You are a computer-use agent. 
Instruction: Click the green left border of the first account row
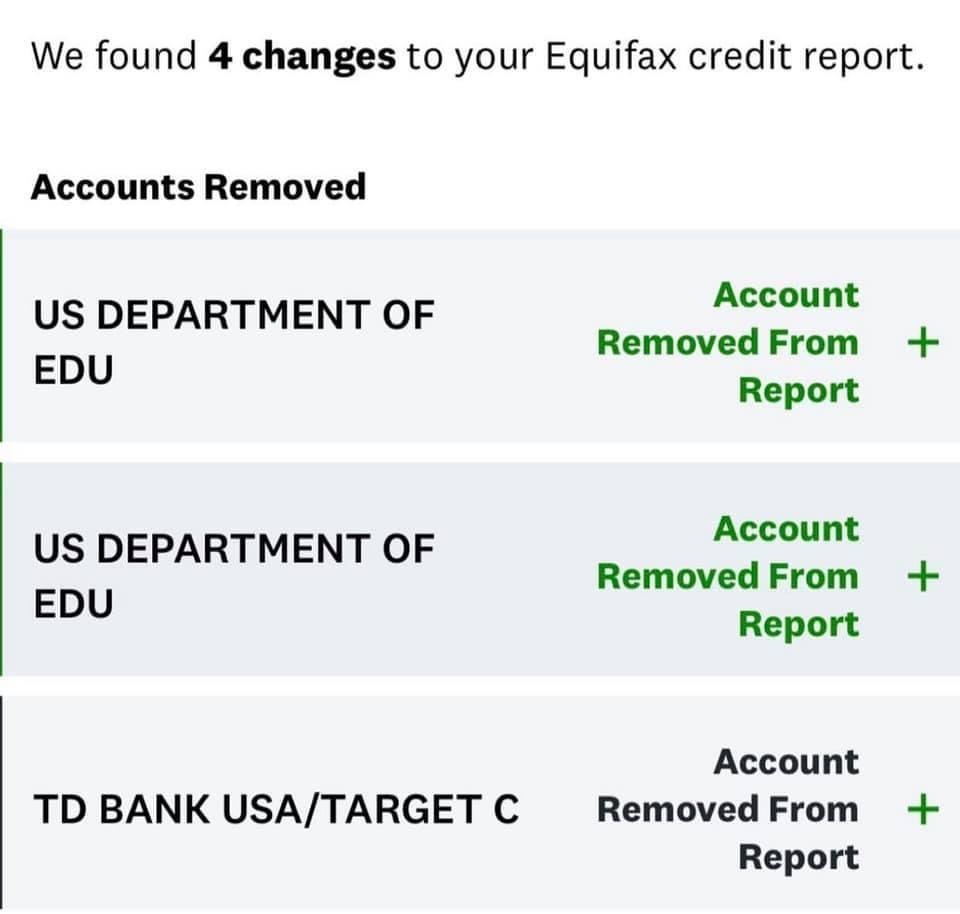point(2,335)
